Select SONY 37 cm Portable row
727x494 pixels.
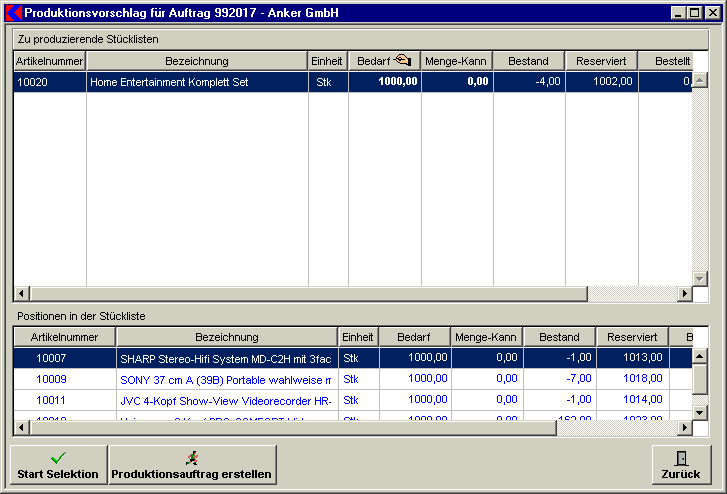226,379
